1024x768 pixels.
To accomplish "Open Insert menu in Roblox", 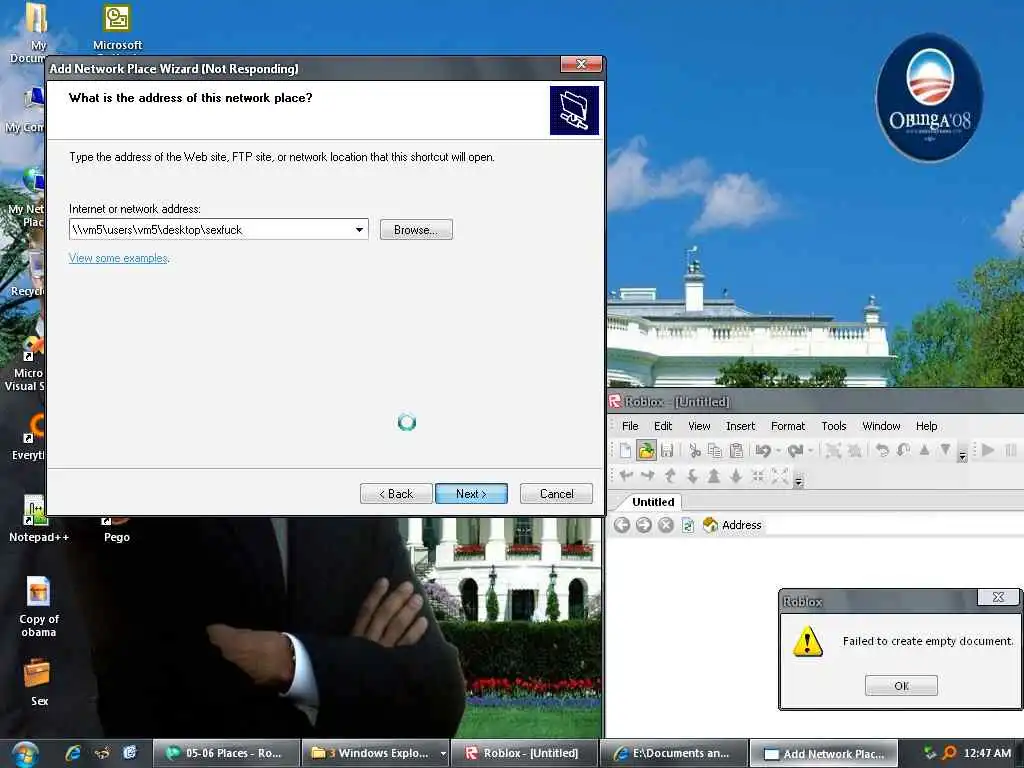I will [x=740, y=426].
